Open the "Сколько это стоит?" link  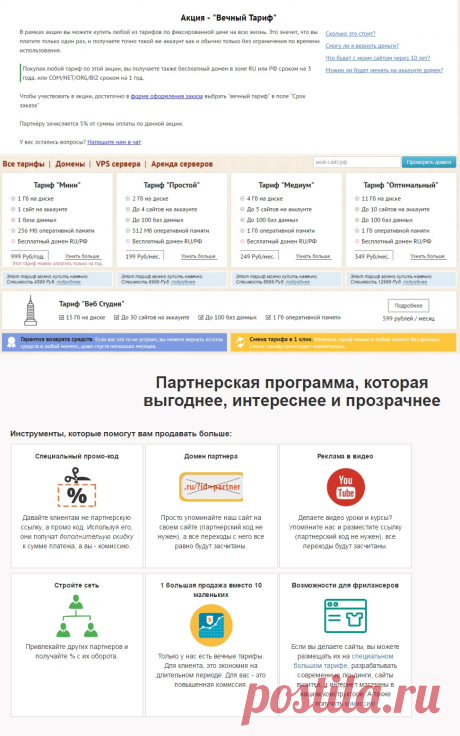[x=350, y=34]
